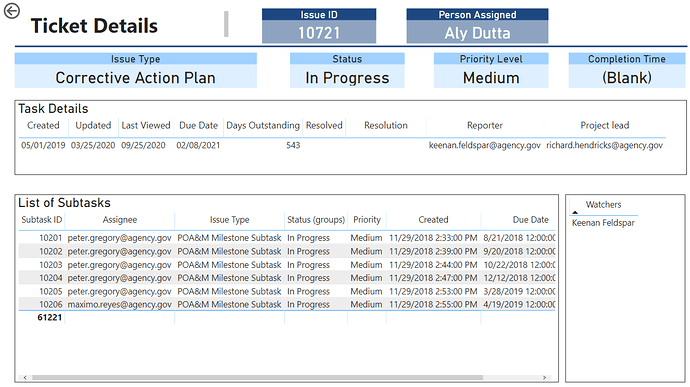This screenshot has height=387, width=690.
Task: Click the back arrow icon
Action: pos(12,11)
